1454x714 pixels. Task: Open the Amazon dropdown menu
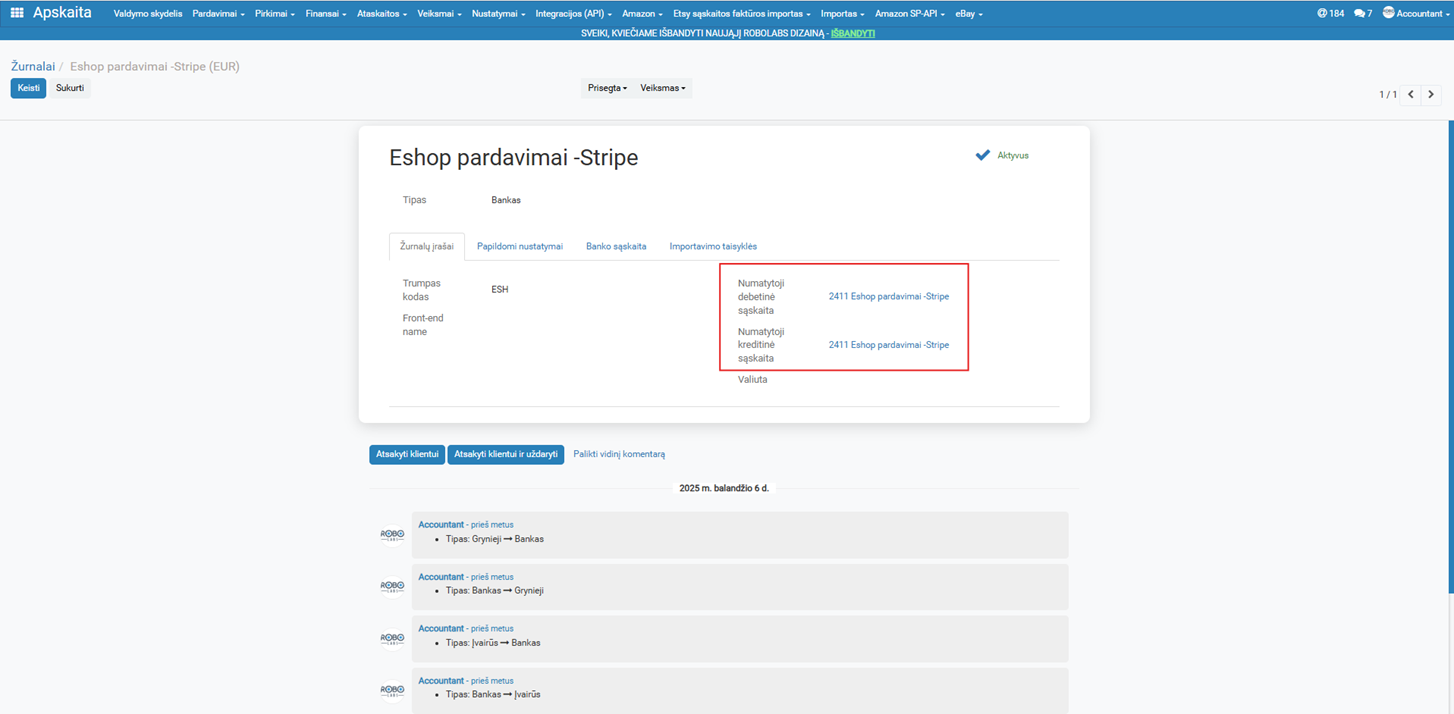click(642, 14)
